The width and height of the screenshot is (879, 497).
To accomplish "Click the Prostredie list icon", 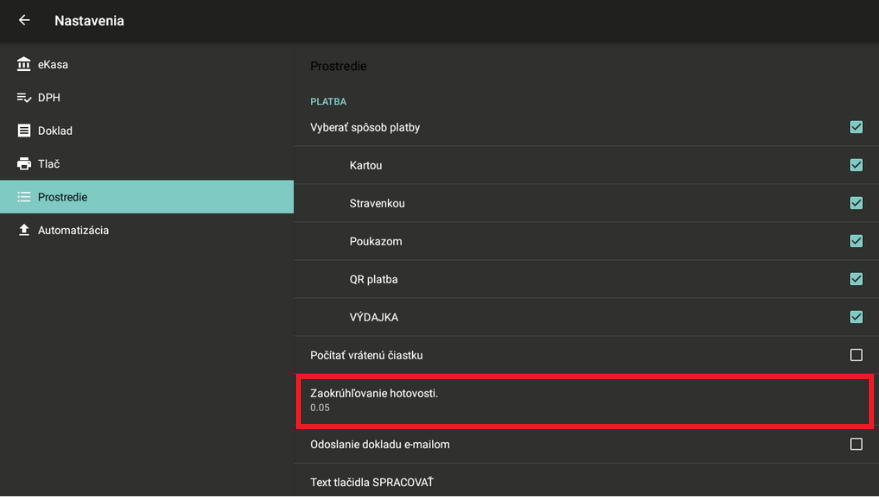I will pyautogui.click(x=24, y=197).
